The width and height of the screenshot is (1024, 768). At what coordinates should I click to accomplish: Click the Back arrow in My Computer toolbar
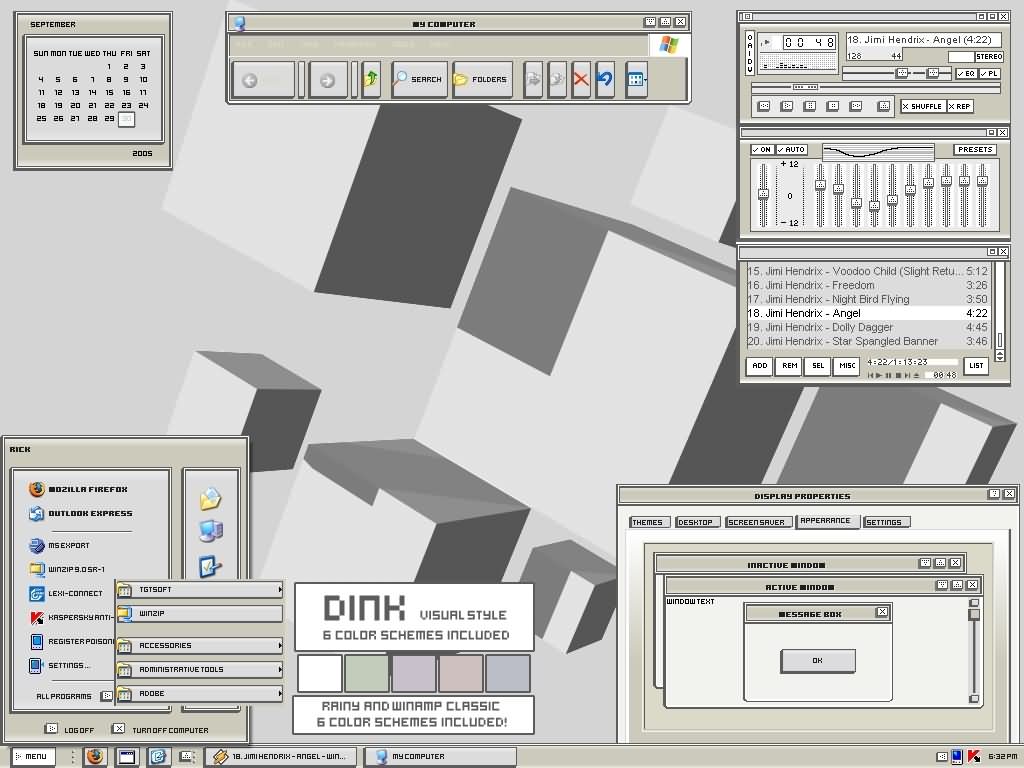coord(263,80)
